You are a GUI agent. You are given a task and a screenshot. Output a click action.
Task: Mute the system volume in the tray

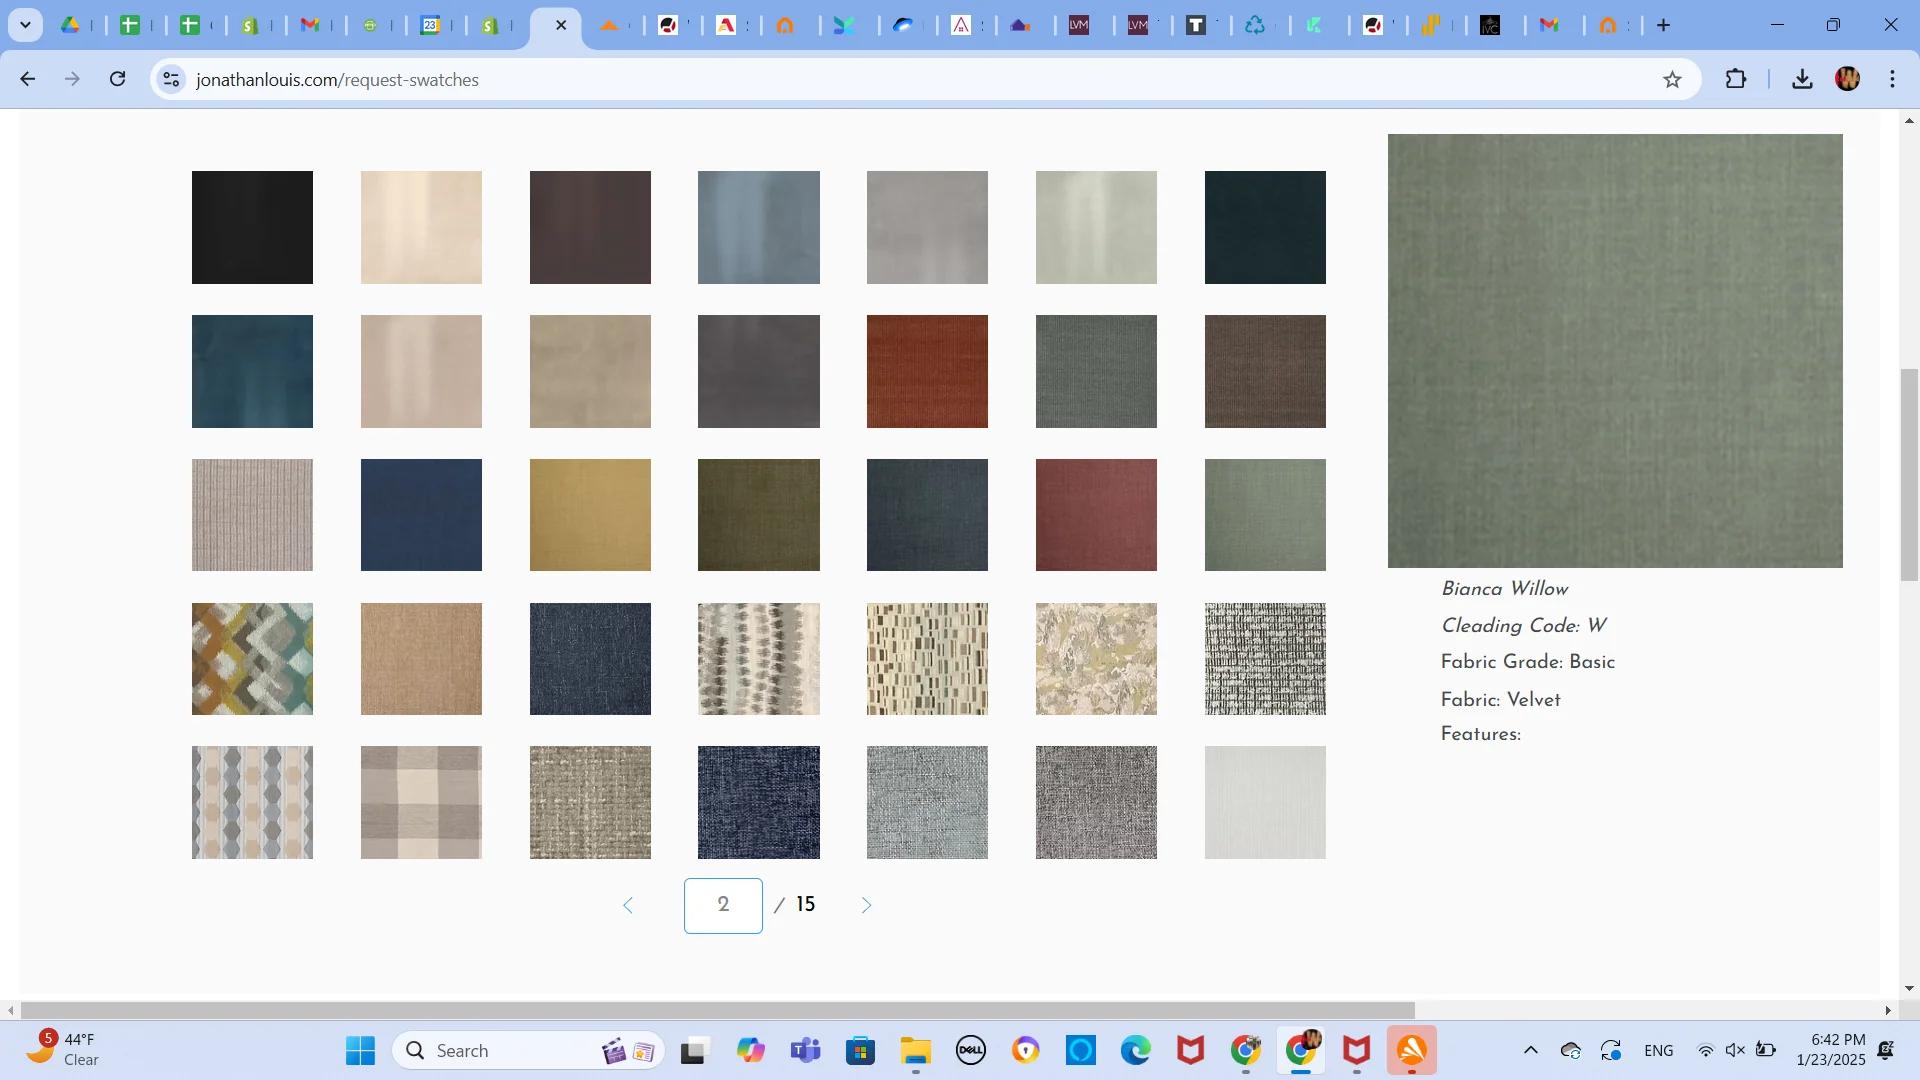[1734, 1050]
